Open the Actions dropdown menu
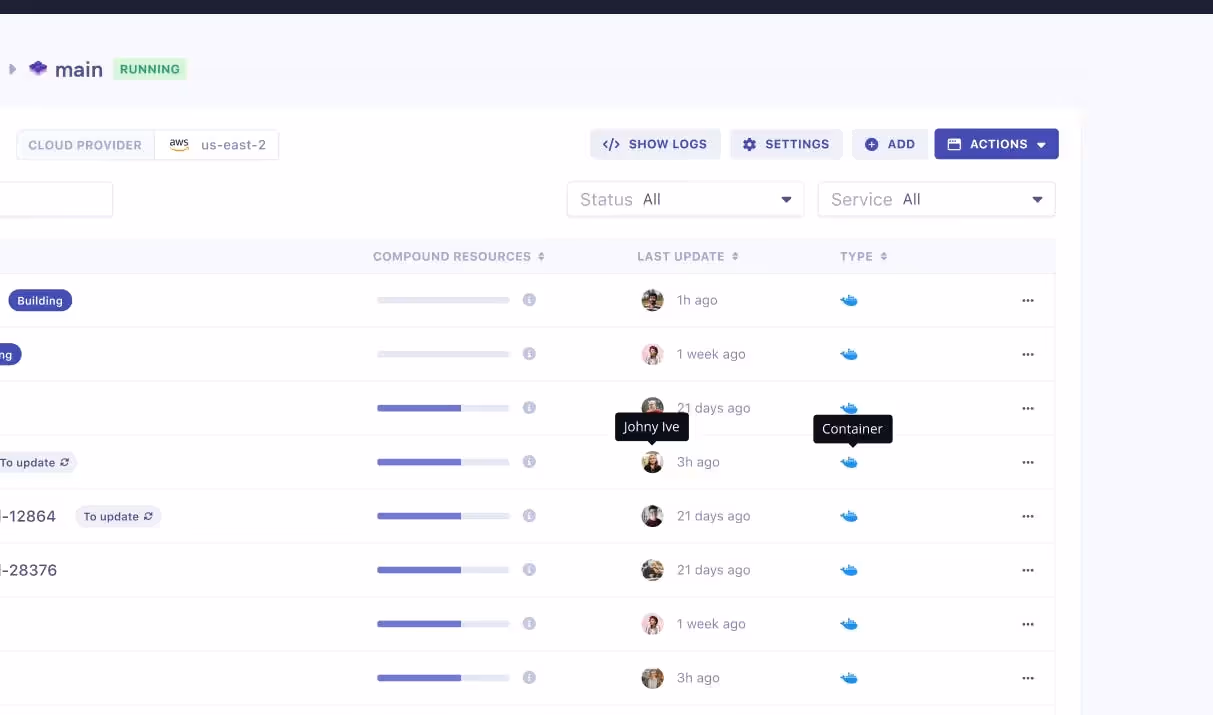The width and height of the screenshot is (1213, 715). pos(996,144)
